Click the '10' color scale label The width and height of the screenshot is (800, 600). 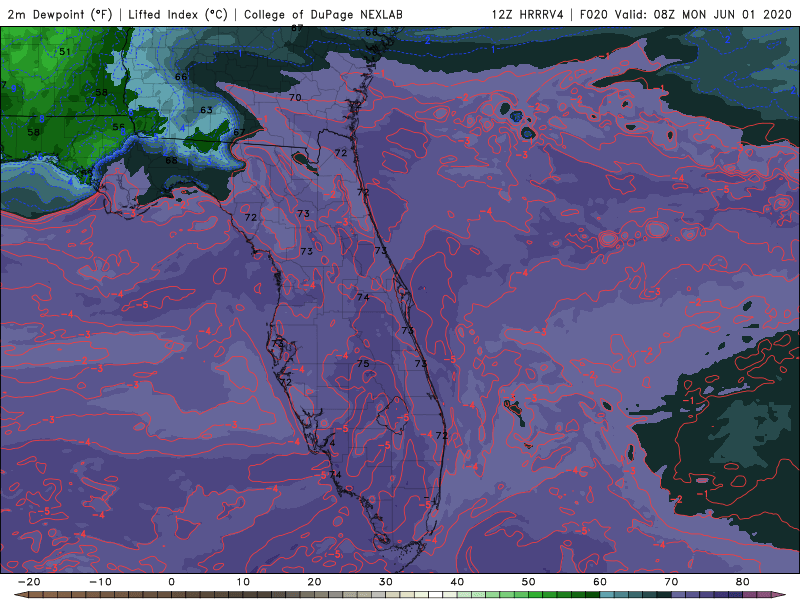pos(243,582)
